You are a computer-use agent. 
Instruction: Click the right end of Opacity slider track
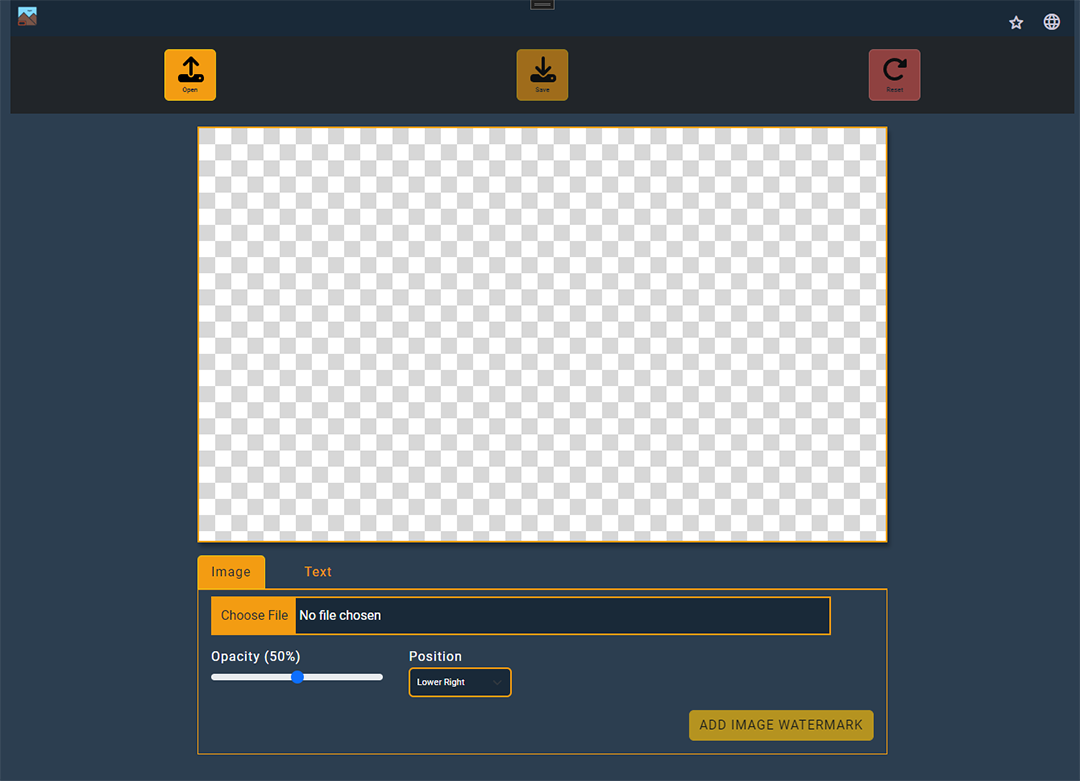tap(379, 677)
